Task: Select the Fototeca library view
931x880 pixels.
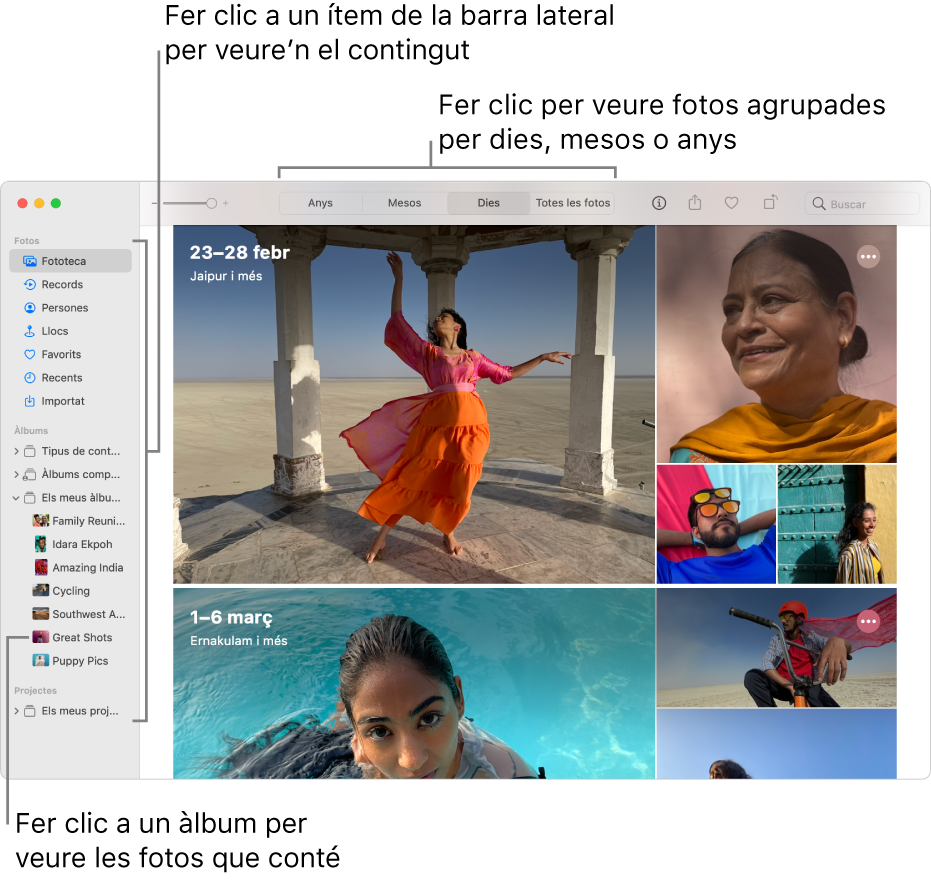Action: click(x=64, y=260)
